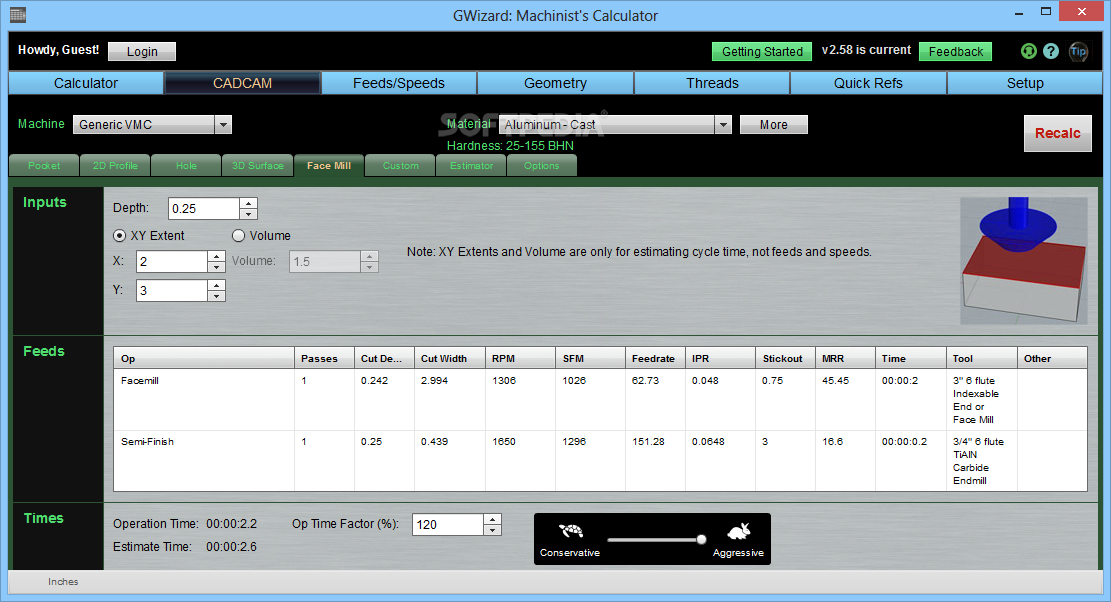
Task: Open the Setup tab
Action: pos(1025,83)
